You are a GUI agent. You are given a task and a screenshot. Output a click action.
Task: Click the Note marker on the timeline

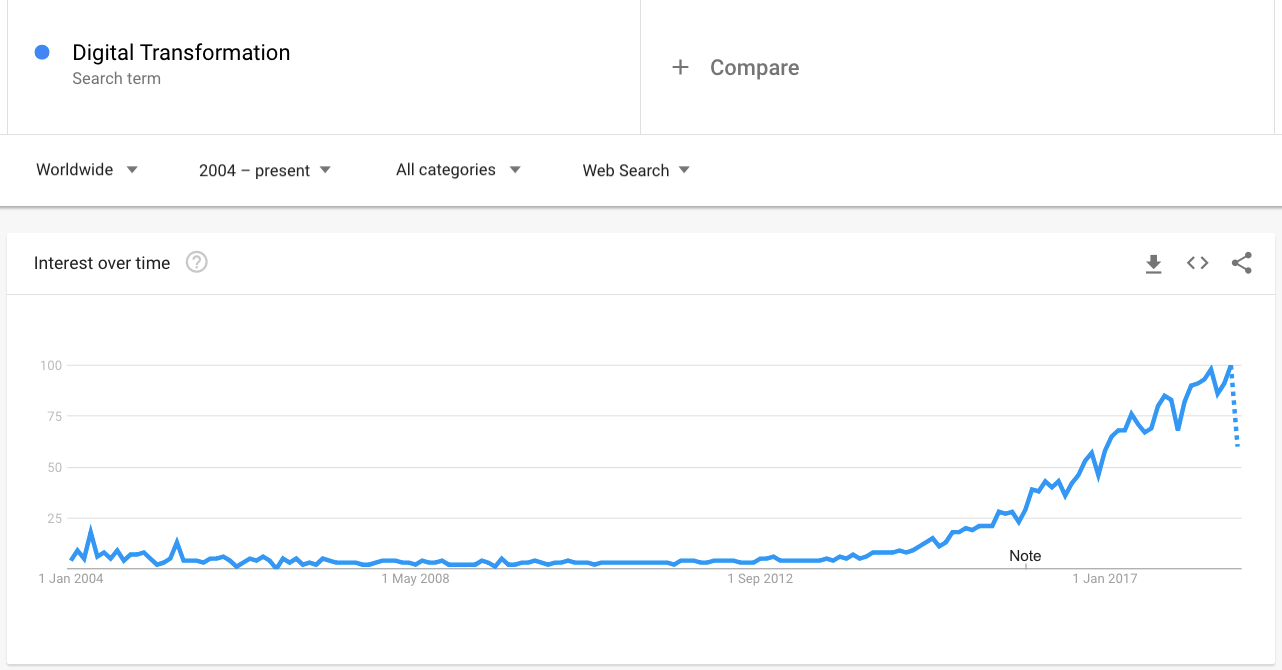point(1025,556)
